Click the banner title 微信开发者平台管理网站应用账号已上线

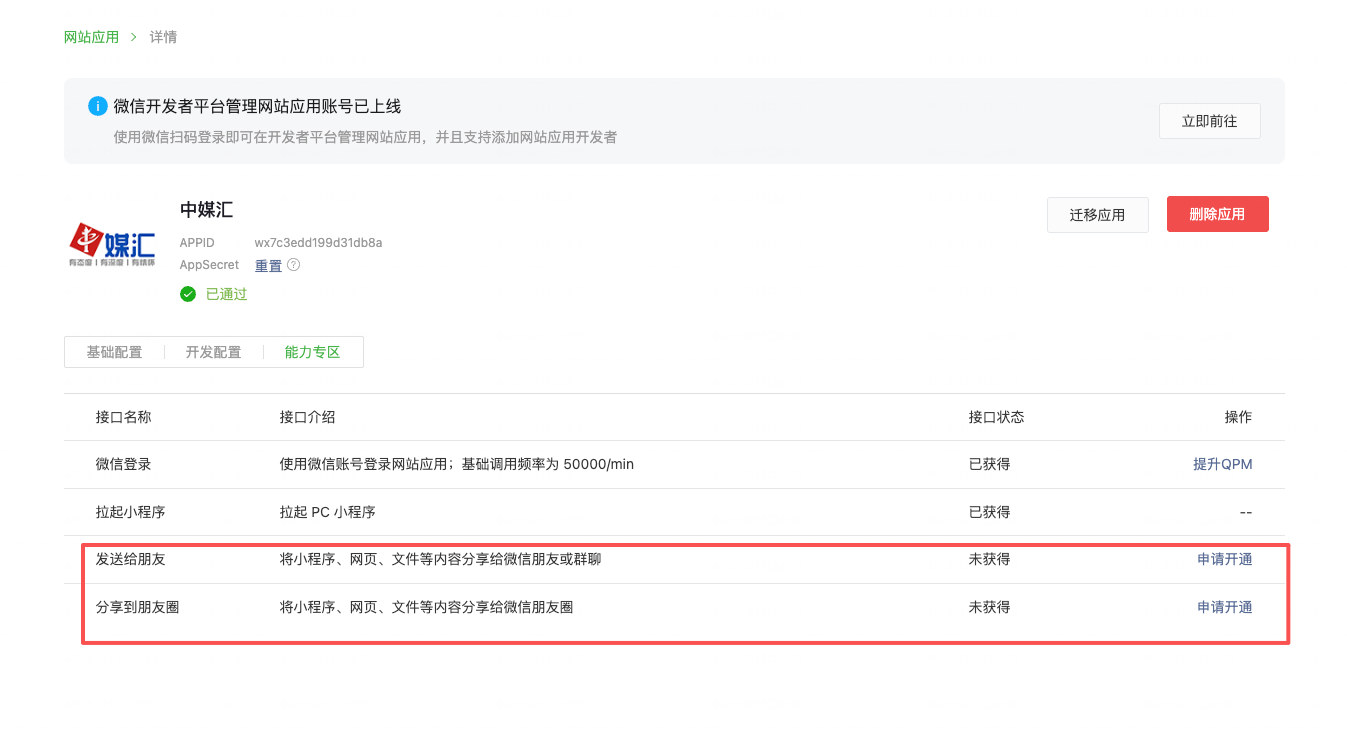[x=257, y=107]
